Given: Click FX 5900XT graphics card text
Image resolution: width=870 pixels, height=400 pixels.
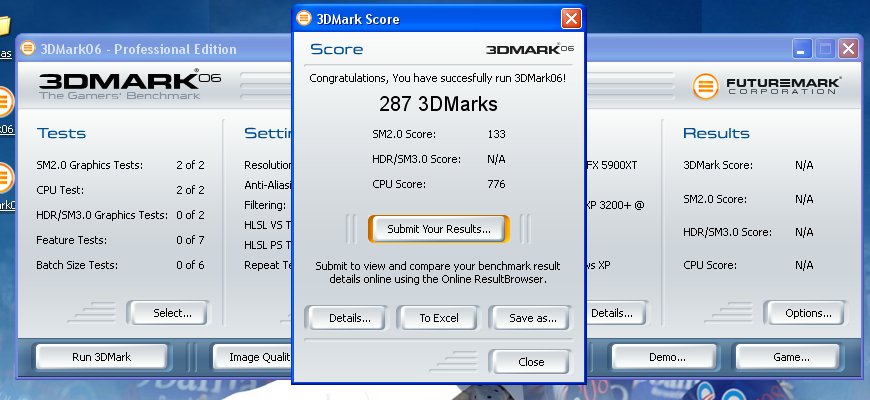Looking at the screenshot, I should [x=612, y=165].
